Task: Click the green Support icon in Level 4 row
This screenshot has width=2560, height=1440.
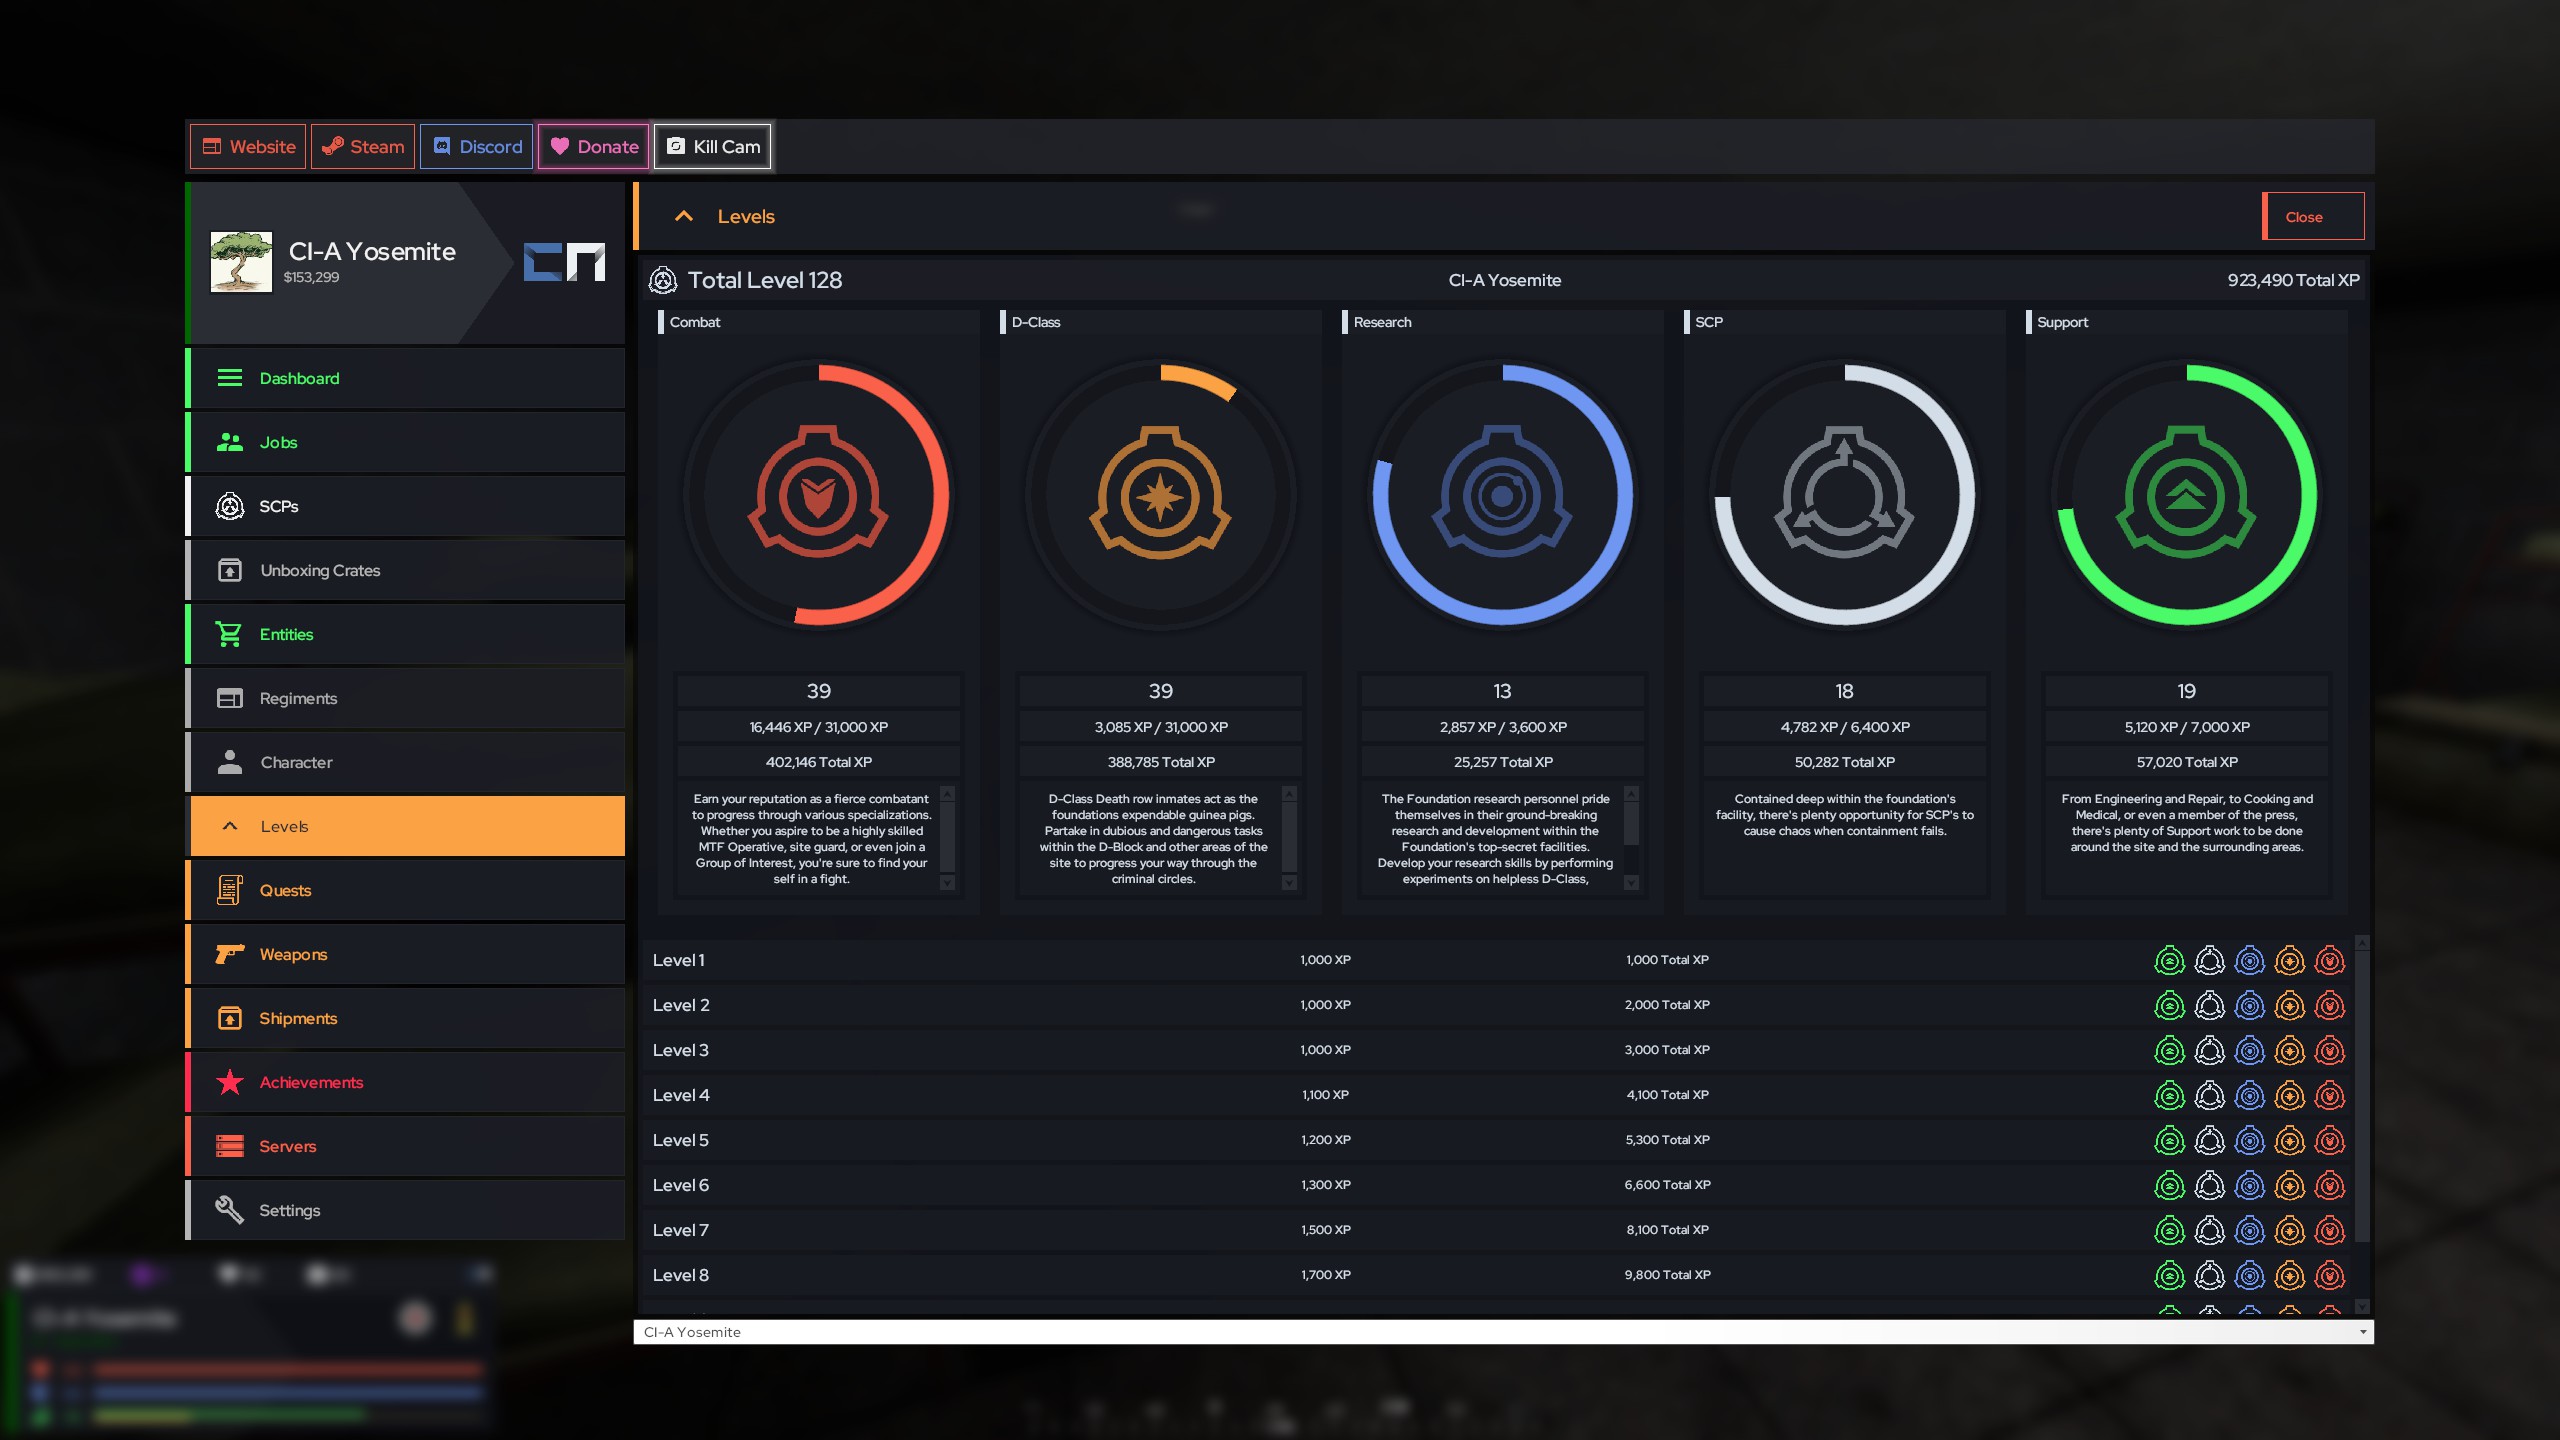Action: pos(2170,1095)
